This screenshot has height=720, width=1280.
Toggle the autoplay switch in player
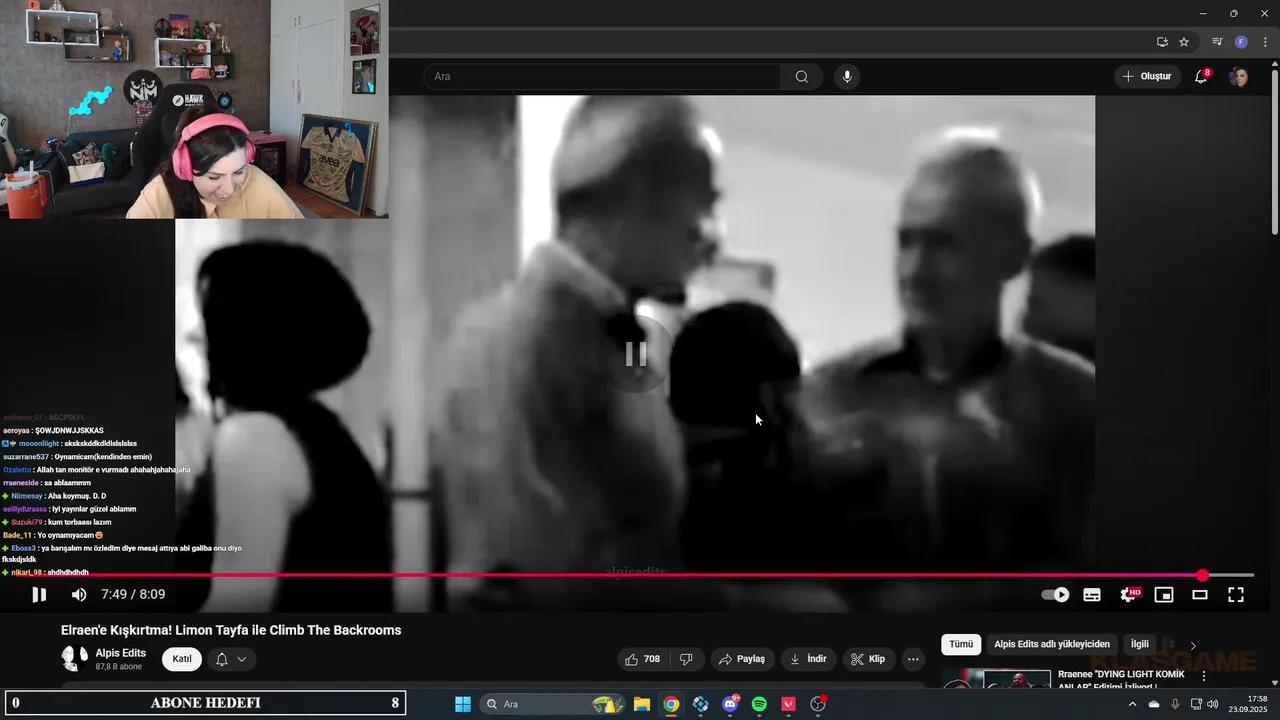click(x=1055, y=594)
